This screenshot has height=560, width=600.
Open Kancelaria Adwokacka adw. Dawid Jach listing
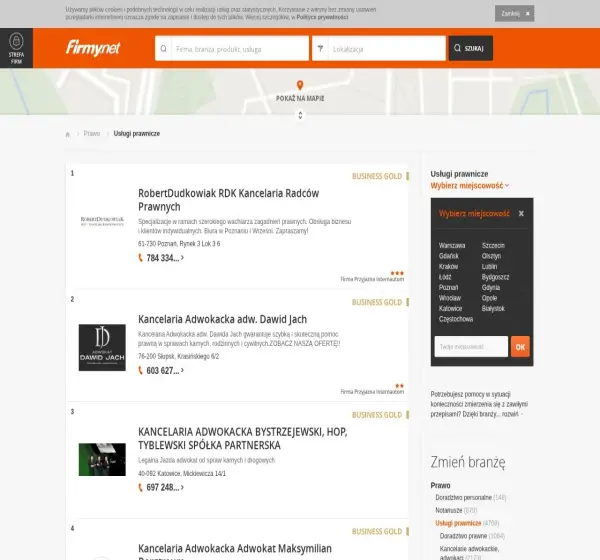(x=222, y=319)
